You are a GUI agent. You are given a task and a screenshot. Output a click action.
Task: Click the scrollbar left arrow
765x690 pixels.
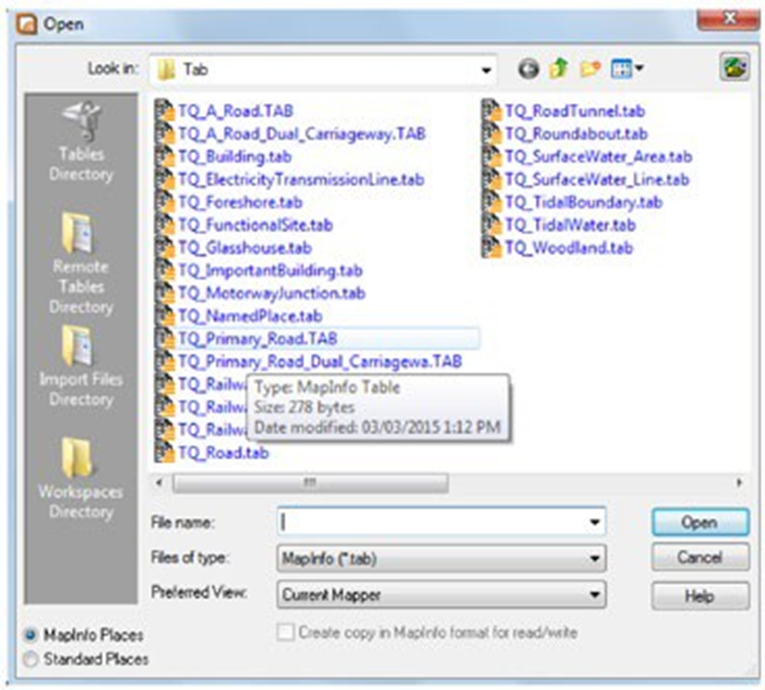[x=159, y=483]
